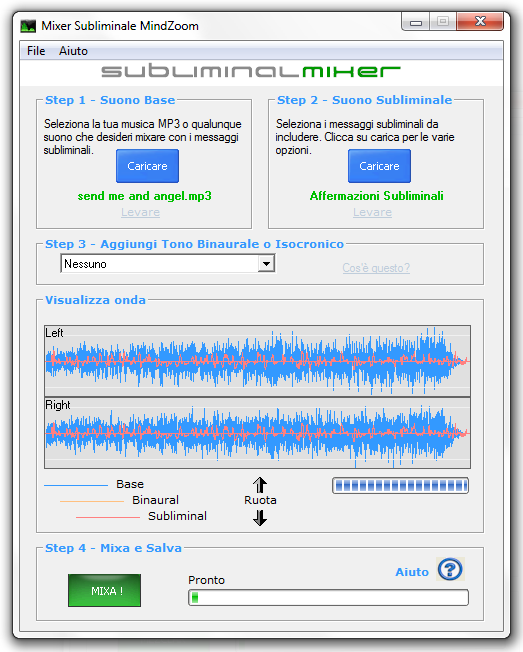Click the Binaural legend label

click(155, 500)
